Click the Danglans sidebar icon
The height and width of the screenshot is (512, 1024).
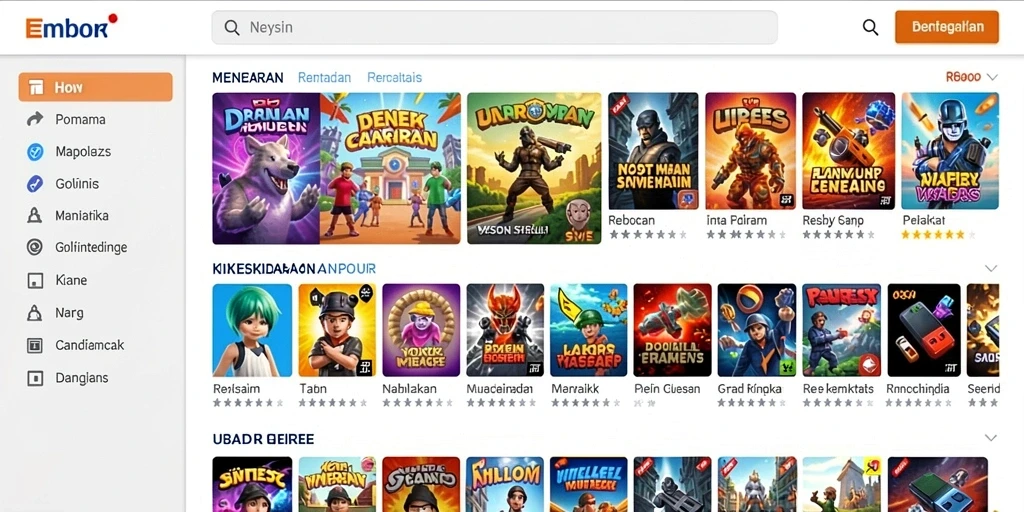coord(35,377)
